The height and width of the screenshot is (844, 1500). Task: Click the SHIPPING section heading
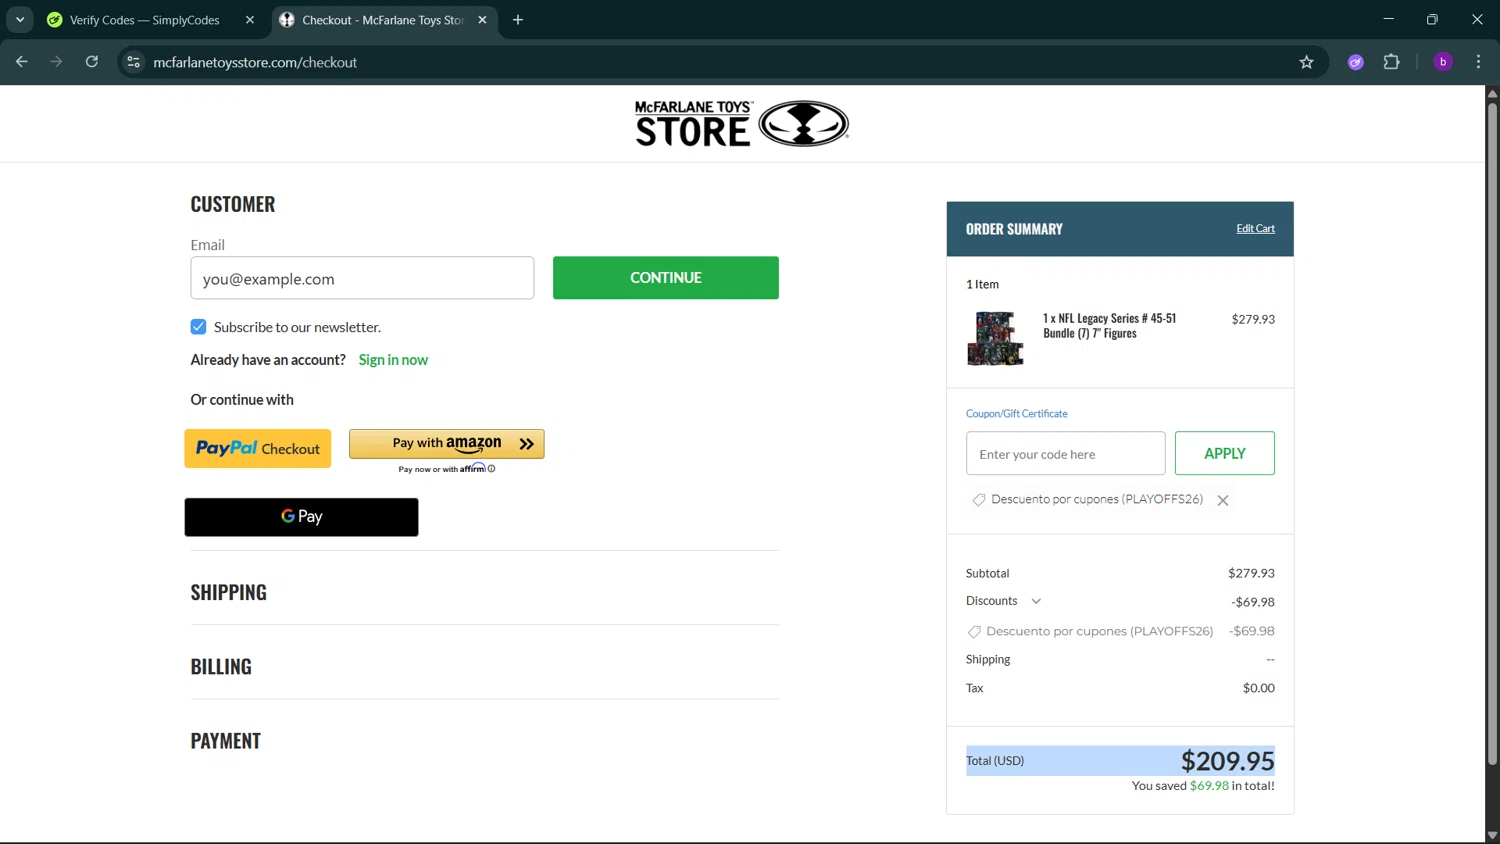(229, 592)
